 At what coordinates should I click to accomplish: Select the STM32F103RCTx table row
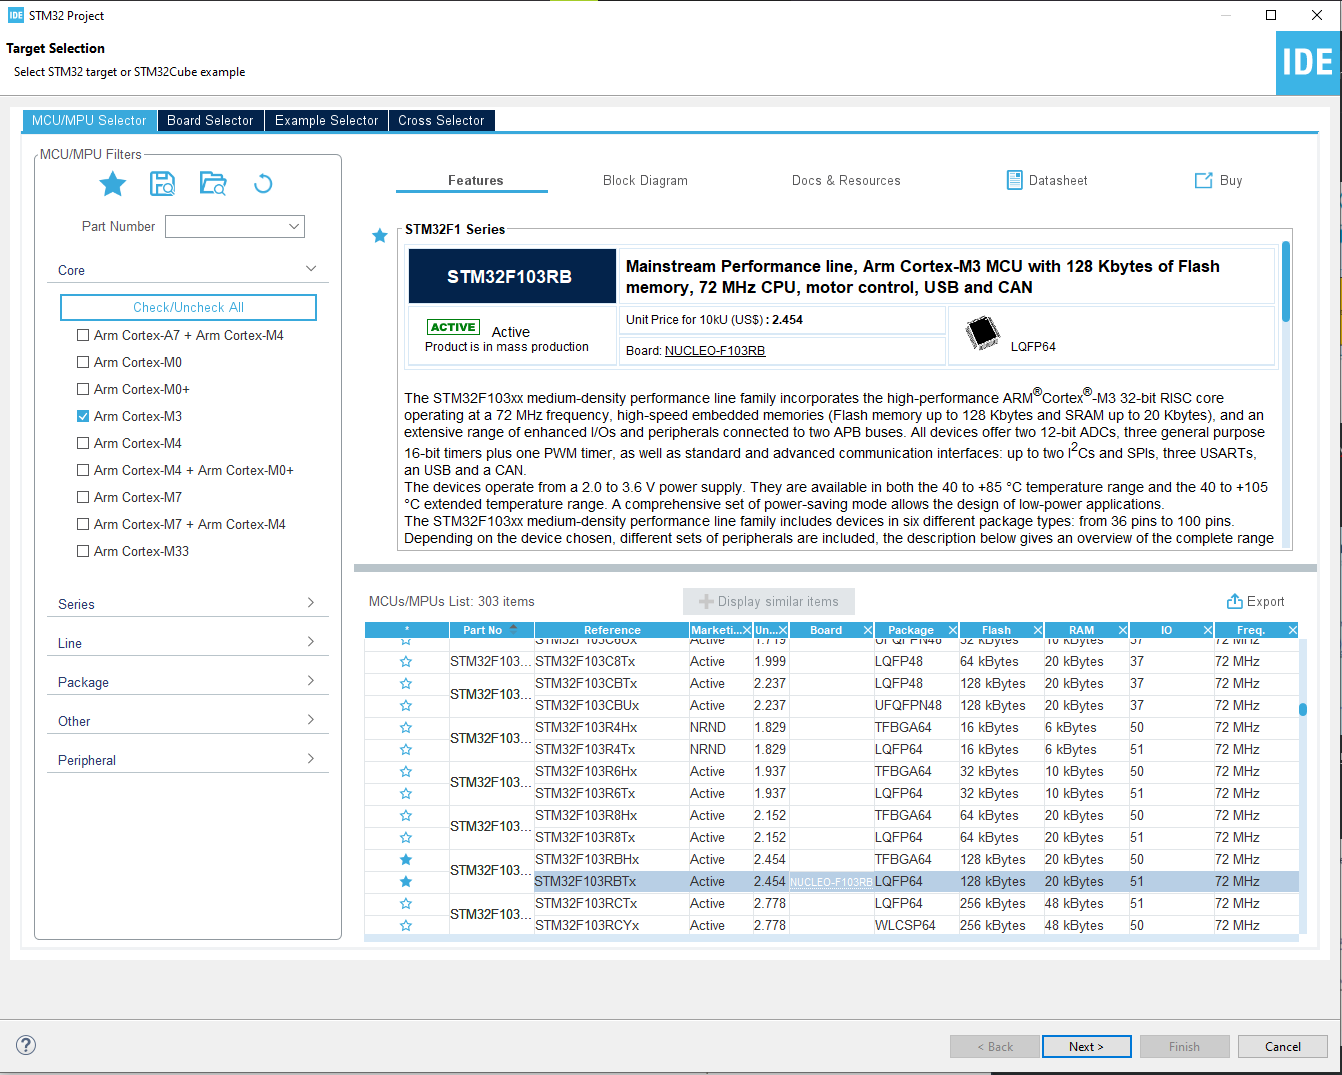coord(832,904)
